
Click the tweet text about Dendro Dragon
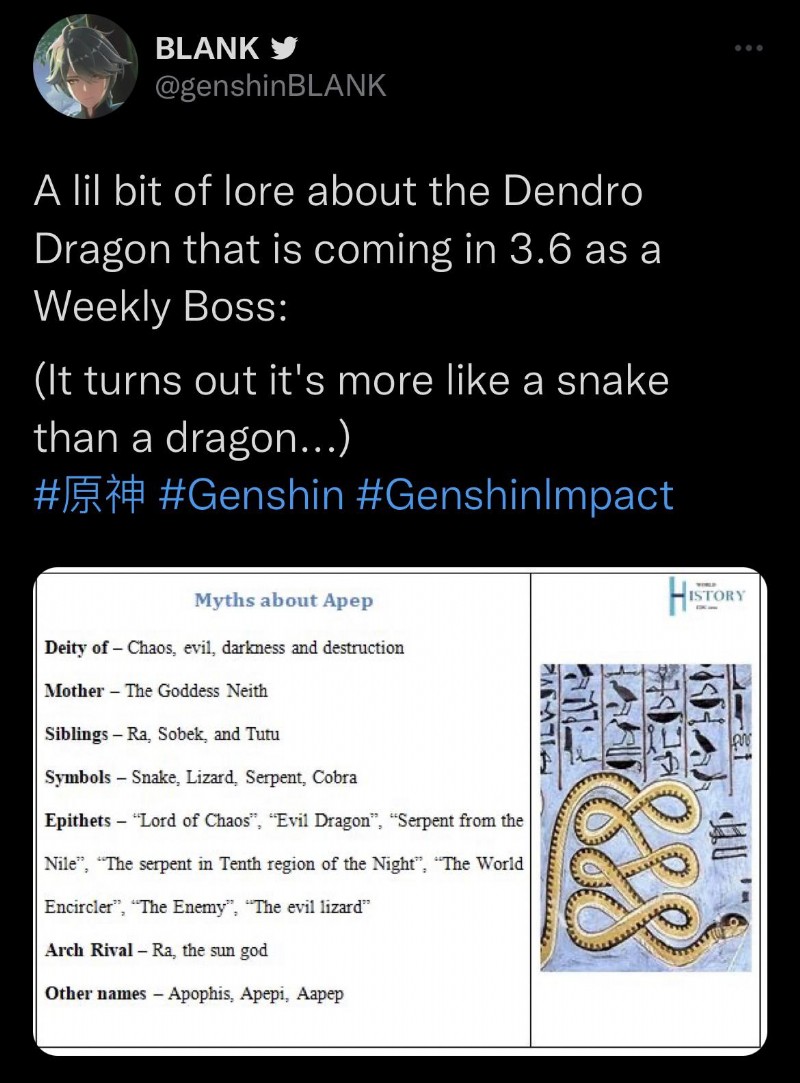pyautogui.click(x=347, y=248)
